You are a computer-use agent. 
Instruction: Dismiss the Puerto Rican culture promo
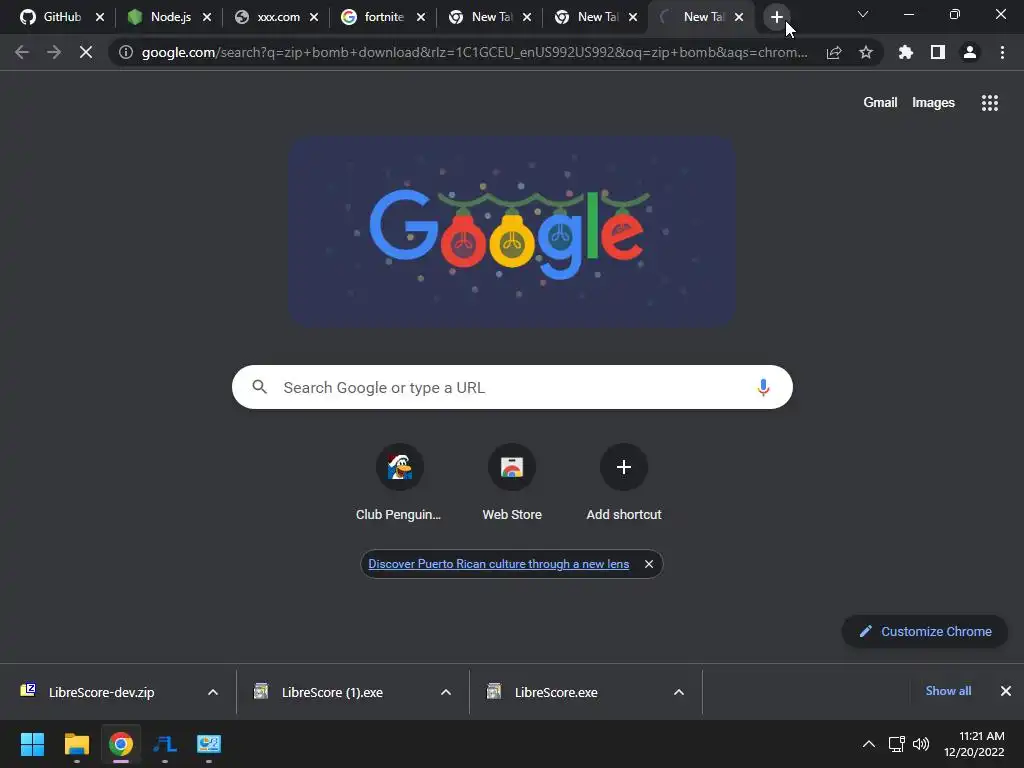(648, 564)
